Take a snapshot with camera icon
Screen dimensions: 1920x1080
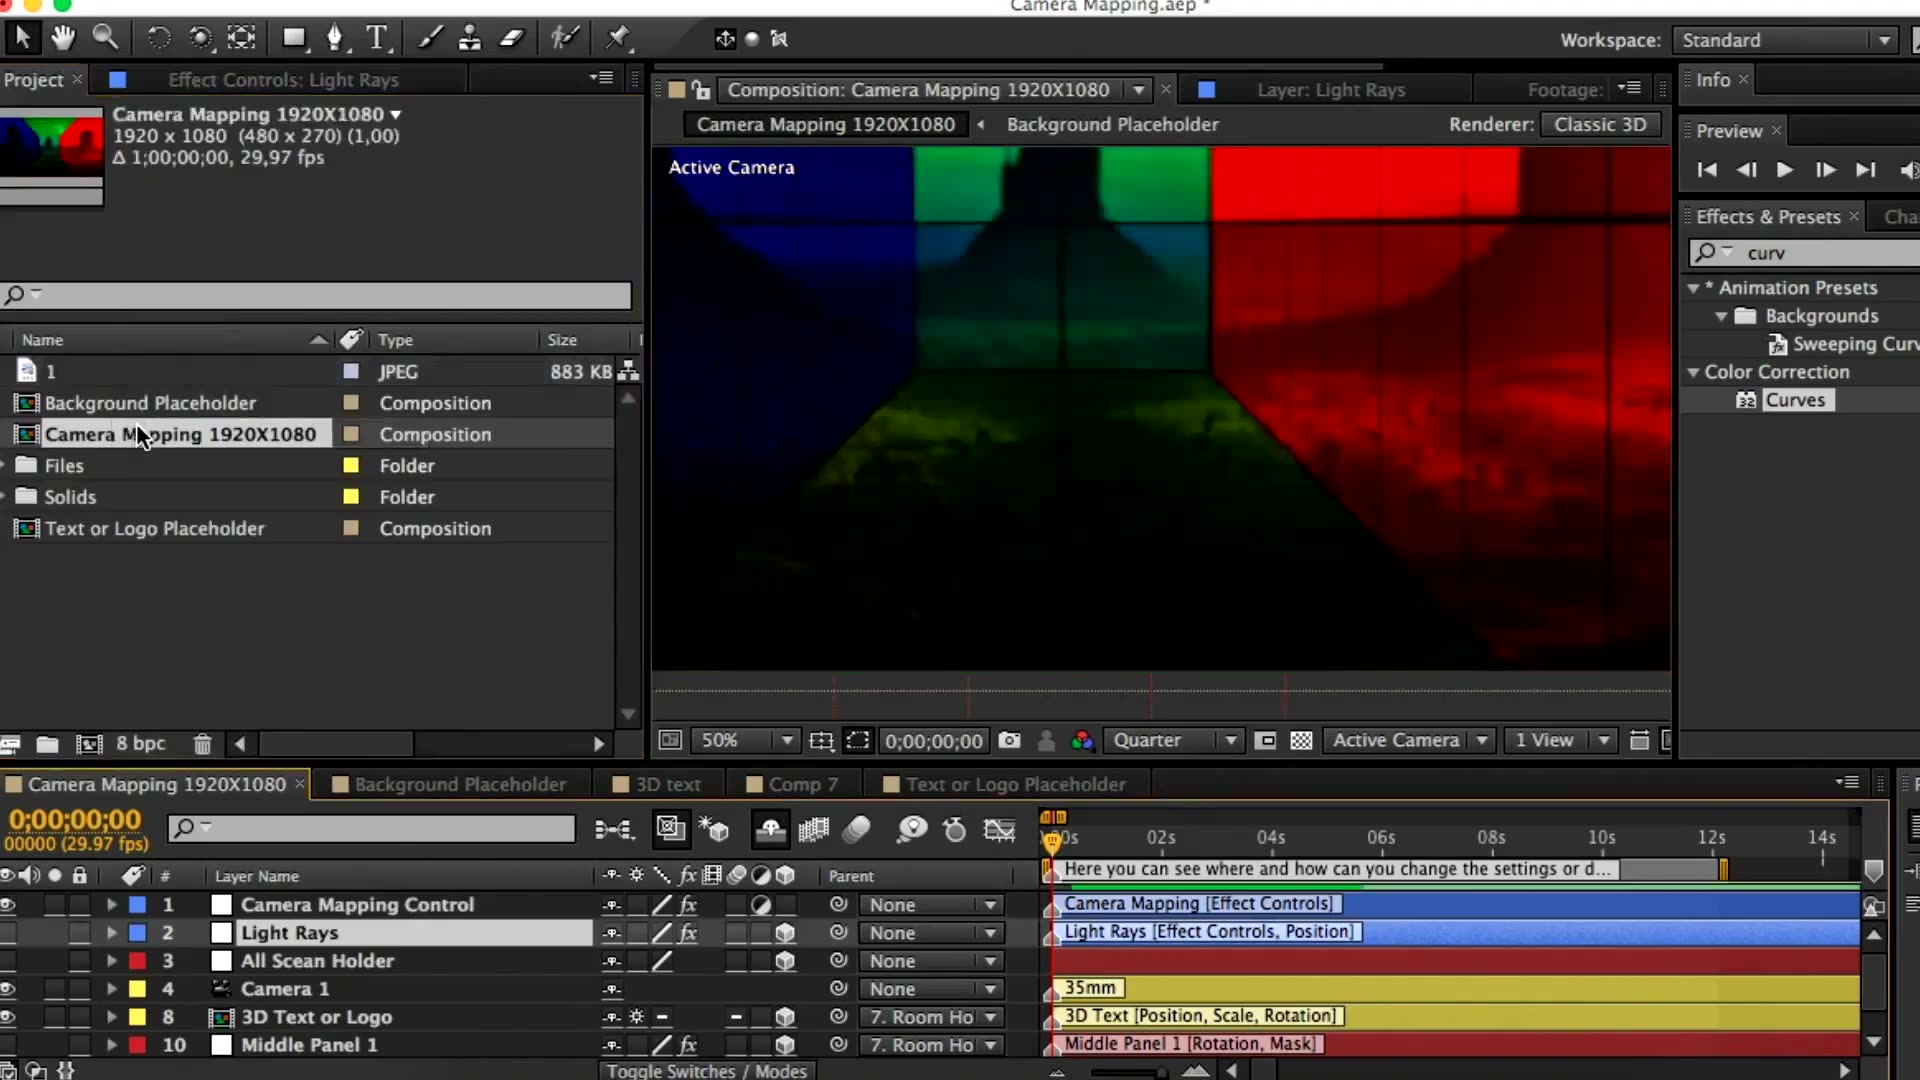1010,741
